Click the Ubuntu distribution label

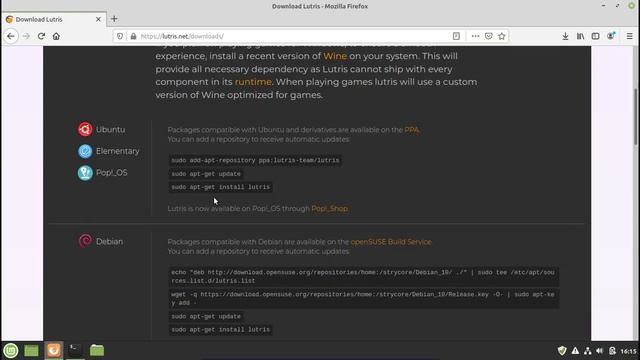coord(111,129)
